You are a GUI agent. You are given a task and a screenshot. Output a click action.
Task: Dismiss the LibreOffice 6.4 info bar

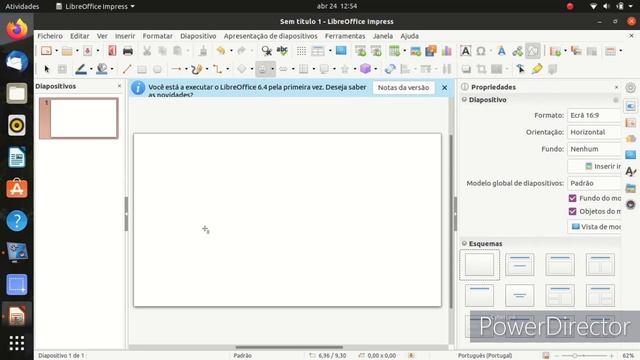click(444, 88)
